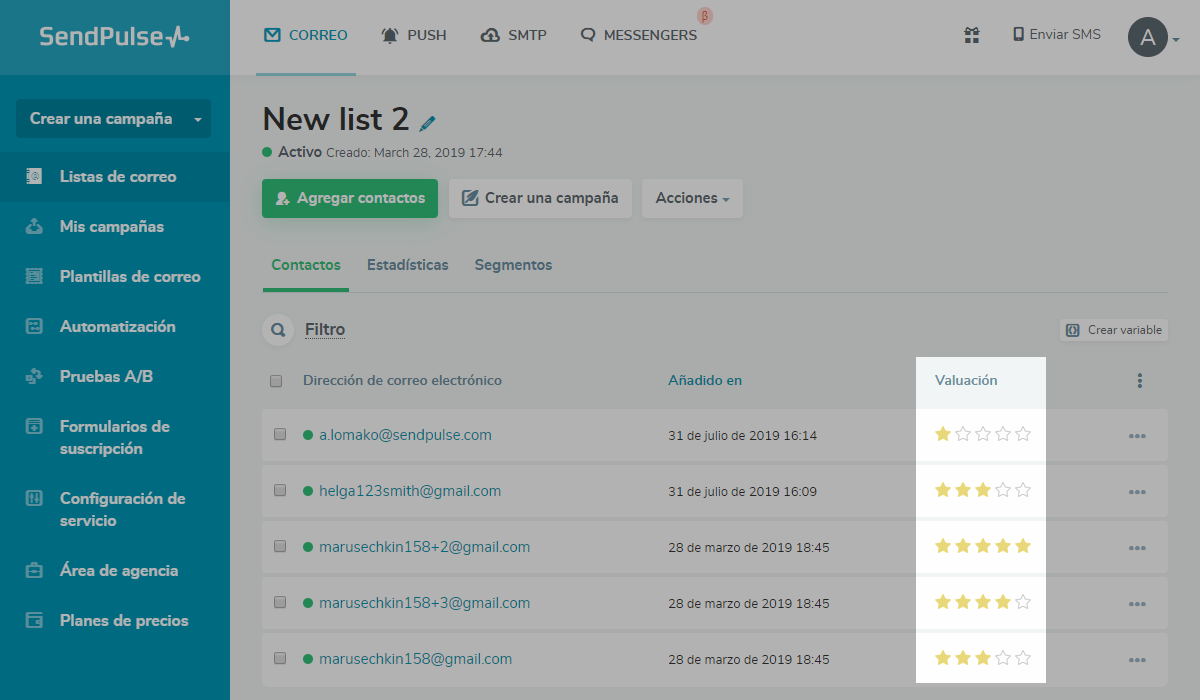Select the marusechkin158+3@gmail.com checkbox
Viewport: 1200px width, 700px height.
pyautogui.click(x=280, y=603)
